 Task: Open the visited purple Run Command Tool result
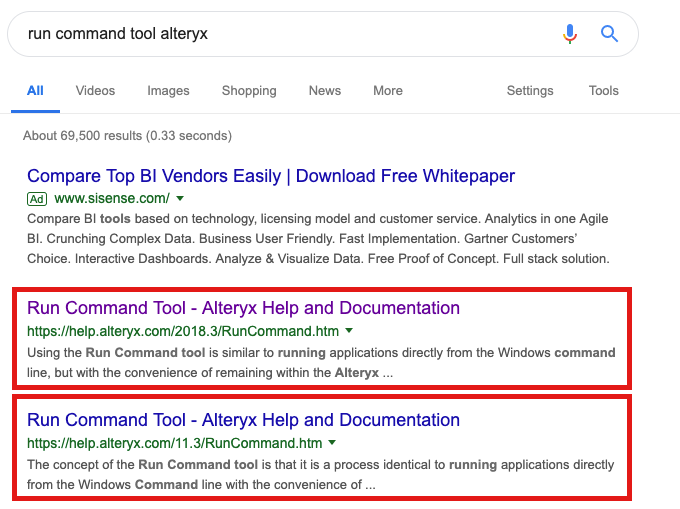point(243,308)
